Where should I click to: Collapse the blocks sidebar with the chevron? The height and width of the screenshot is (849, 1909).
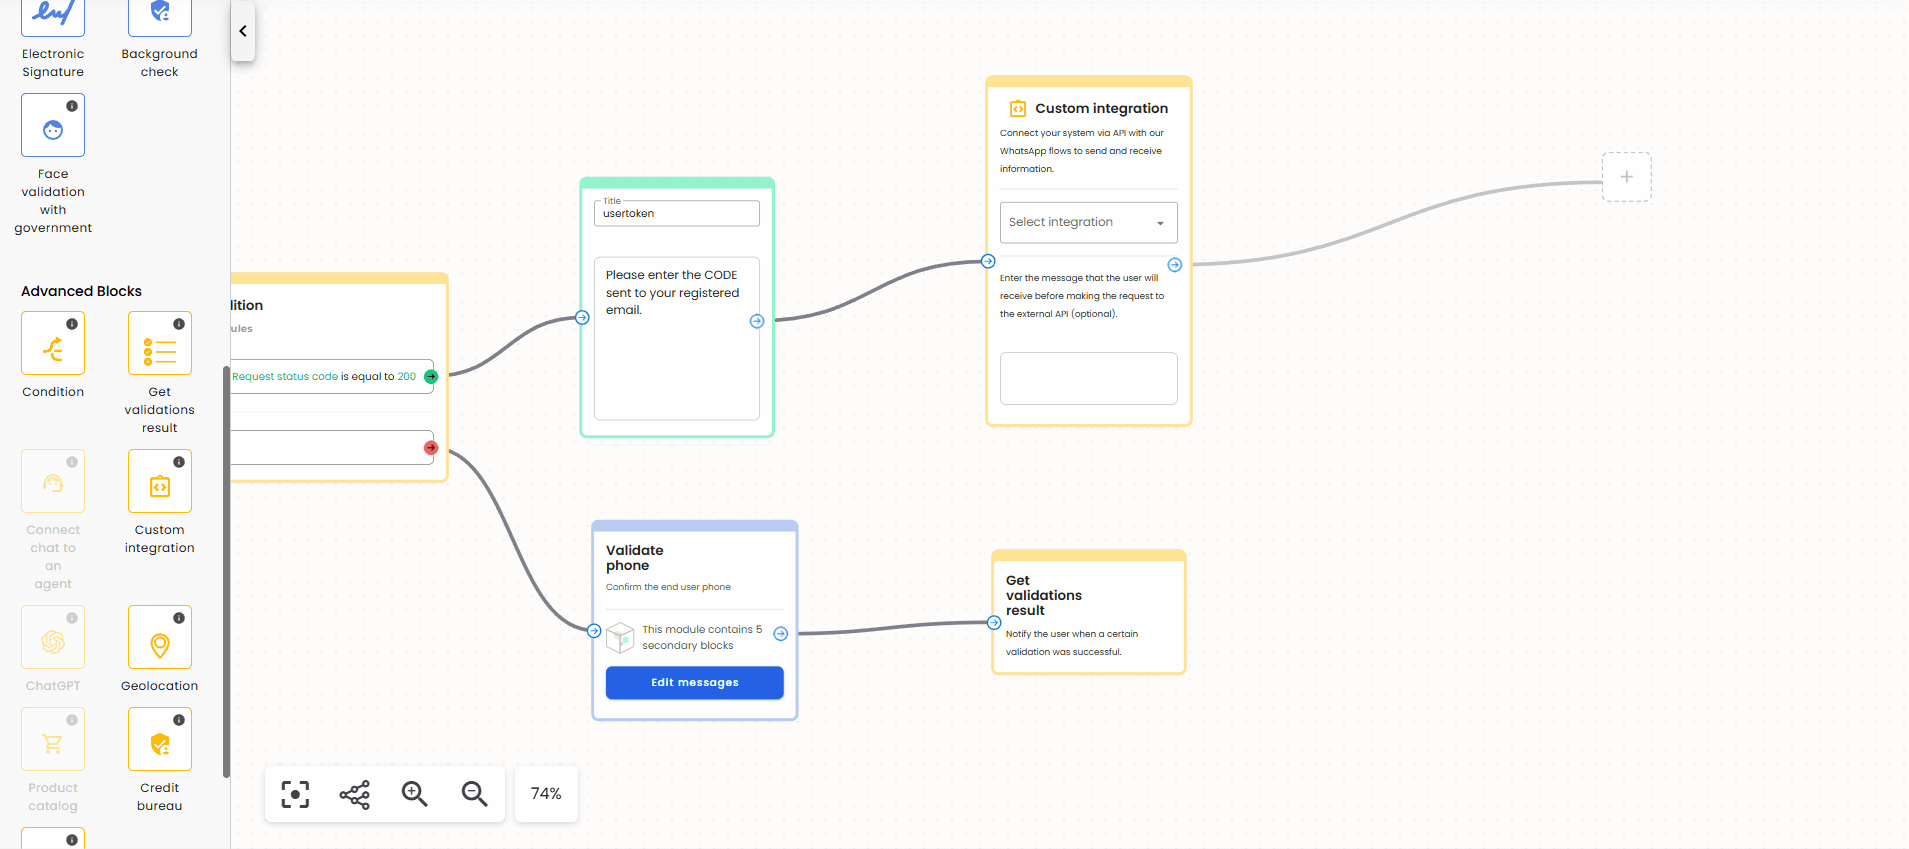pos(243,31)
